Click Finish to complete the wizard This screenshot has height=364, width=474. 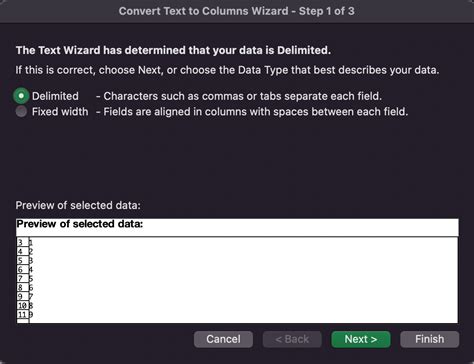coord(429,339)
